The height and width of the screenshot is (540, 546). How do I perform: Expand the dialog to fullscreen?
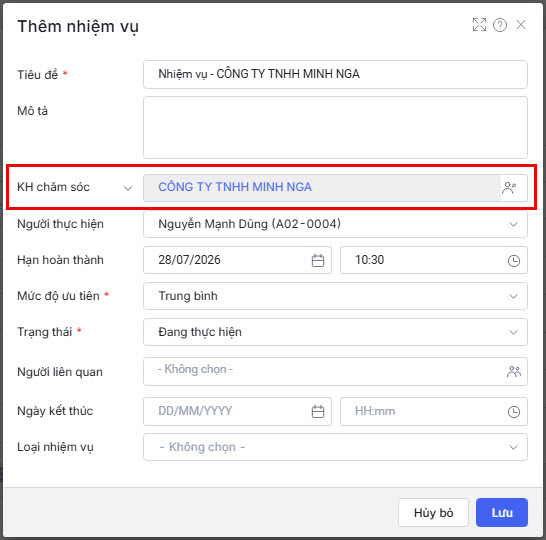pyautogui.click(x=479, y=25)
